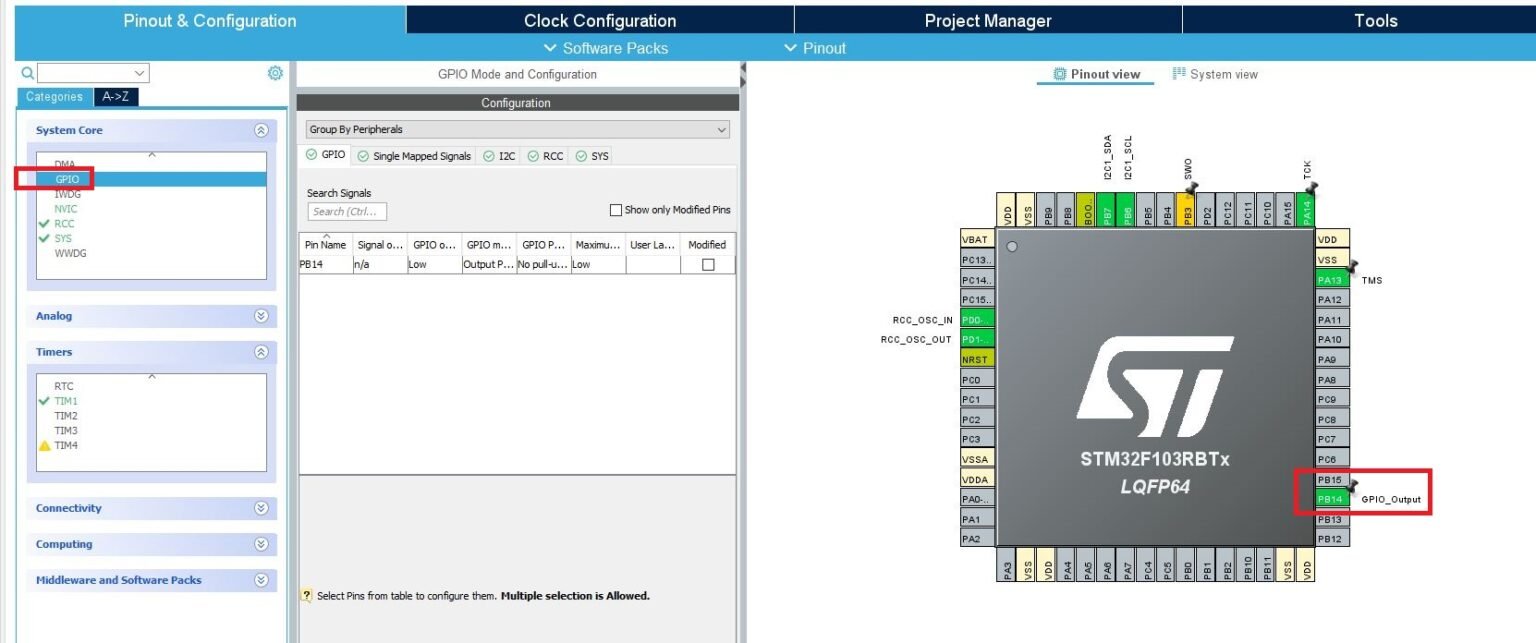The image size is (1536, 643).
Task: Click the settings gear icon in left panel
Action: tap(275, 73)
